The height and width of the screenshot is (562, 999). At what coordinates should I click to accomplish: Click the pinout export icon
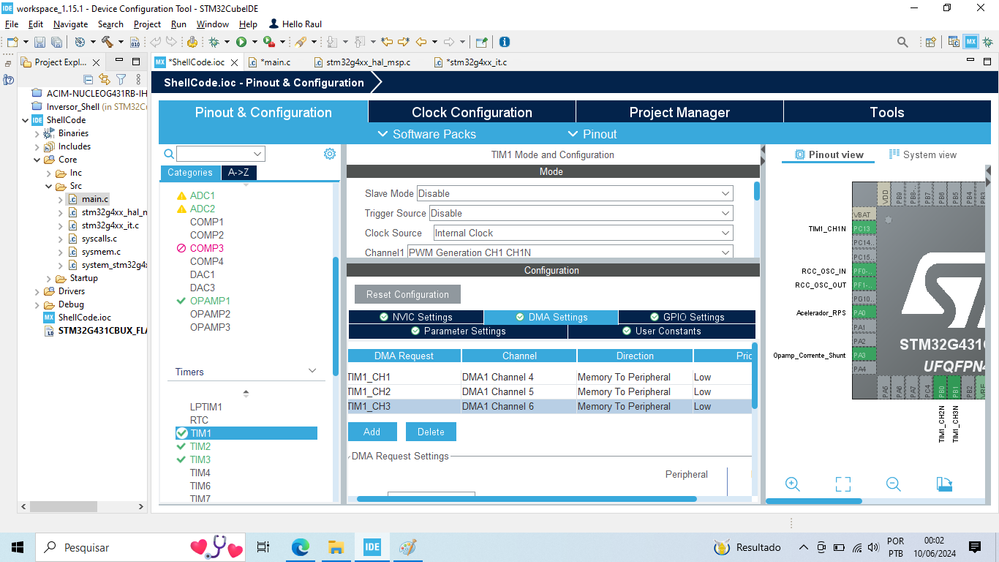point(944,484)
